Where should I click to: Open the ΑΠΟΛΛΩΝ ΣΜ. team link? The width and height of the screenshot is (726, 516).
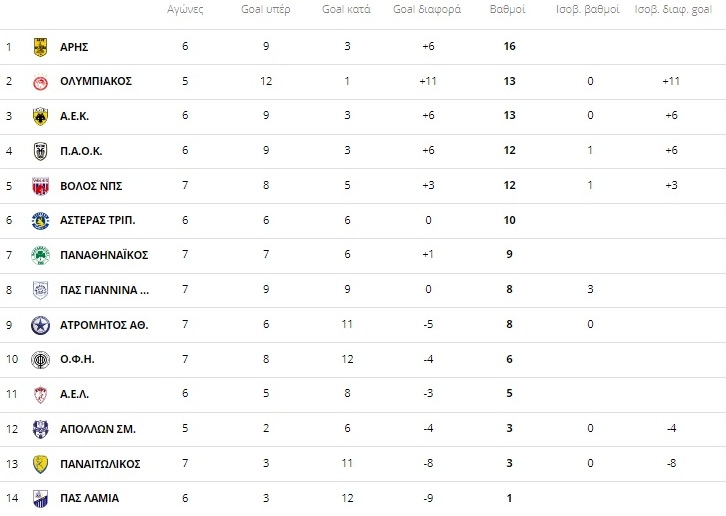click(x=98, y=429)
